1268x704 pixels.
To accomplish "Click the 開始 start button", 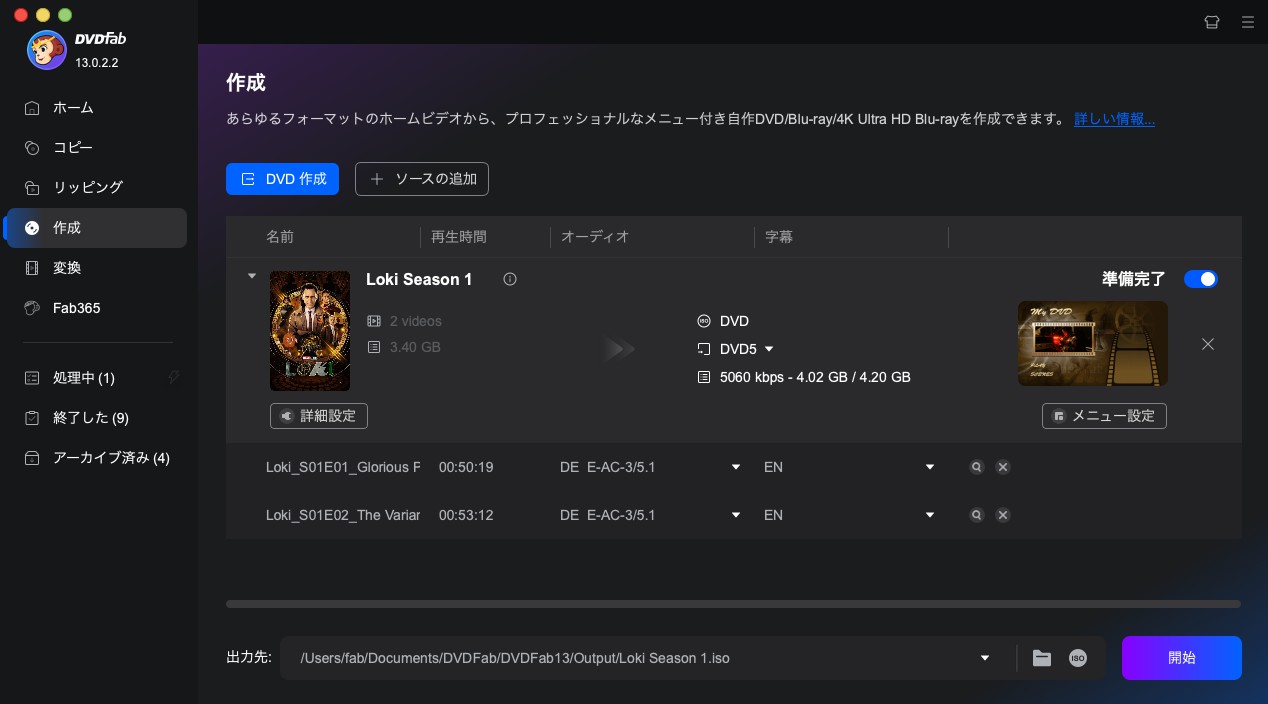I will coord(1181,658).
